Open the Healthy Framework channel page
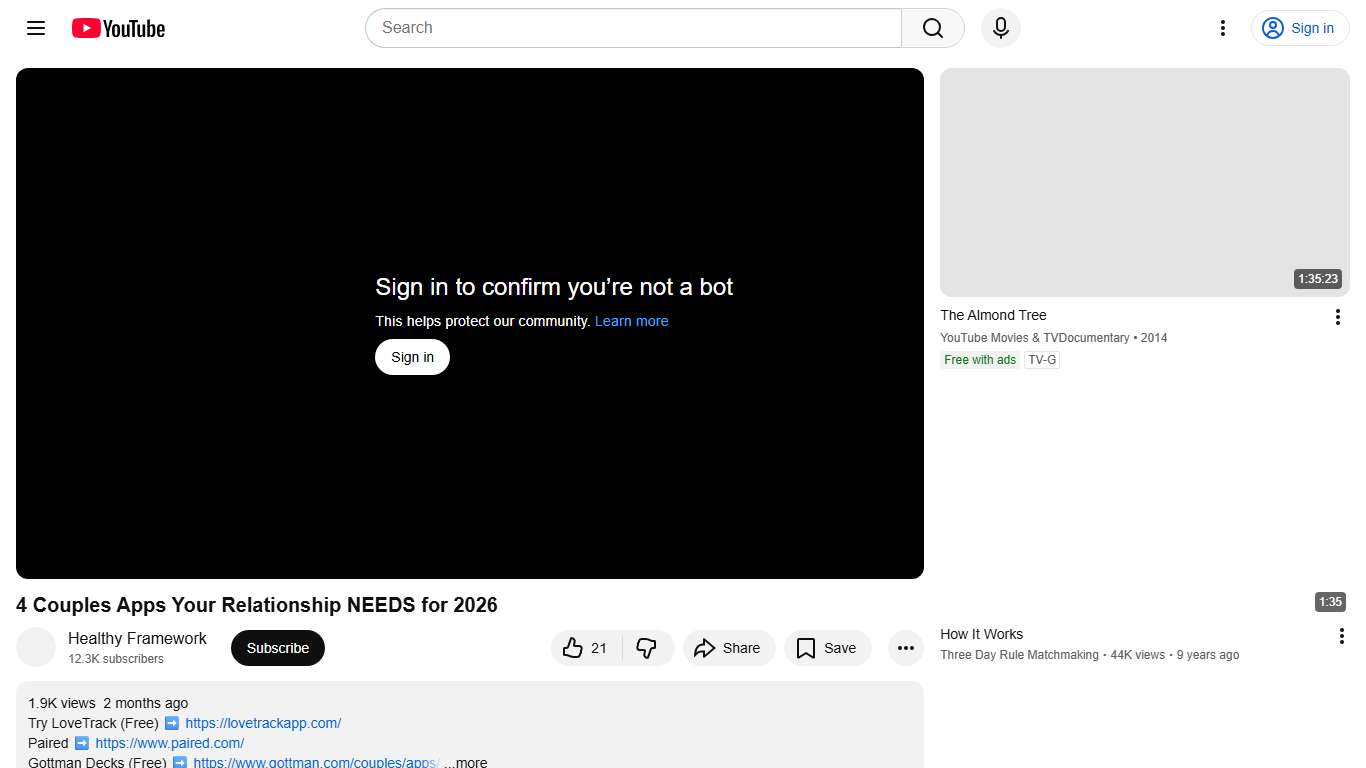Screen dimensions: 1366x768 [x=137, y=638]
